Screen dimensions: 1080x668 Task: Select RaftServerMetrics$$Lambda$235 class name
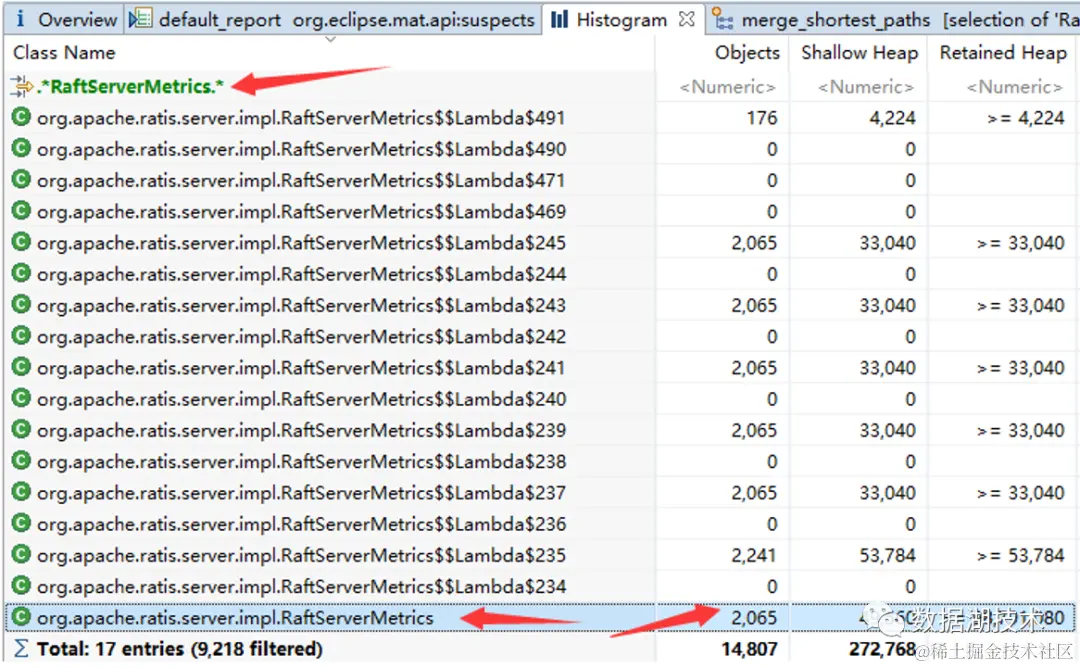coord(301,556)
